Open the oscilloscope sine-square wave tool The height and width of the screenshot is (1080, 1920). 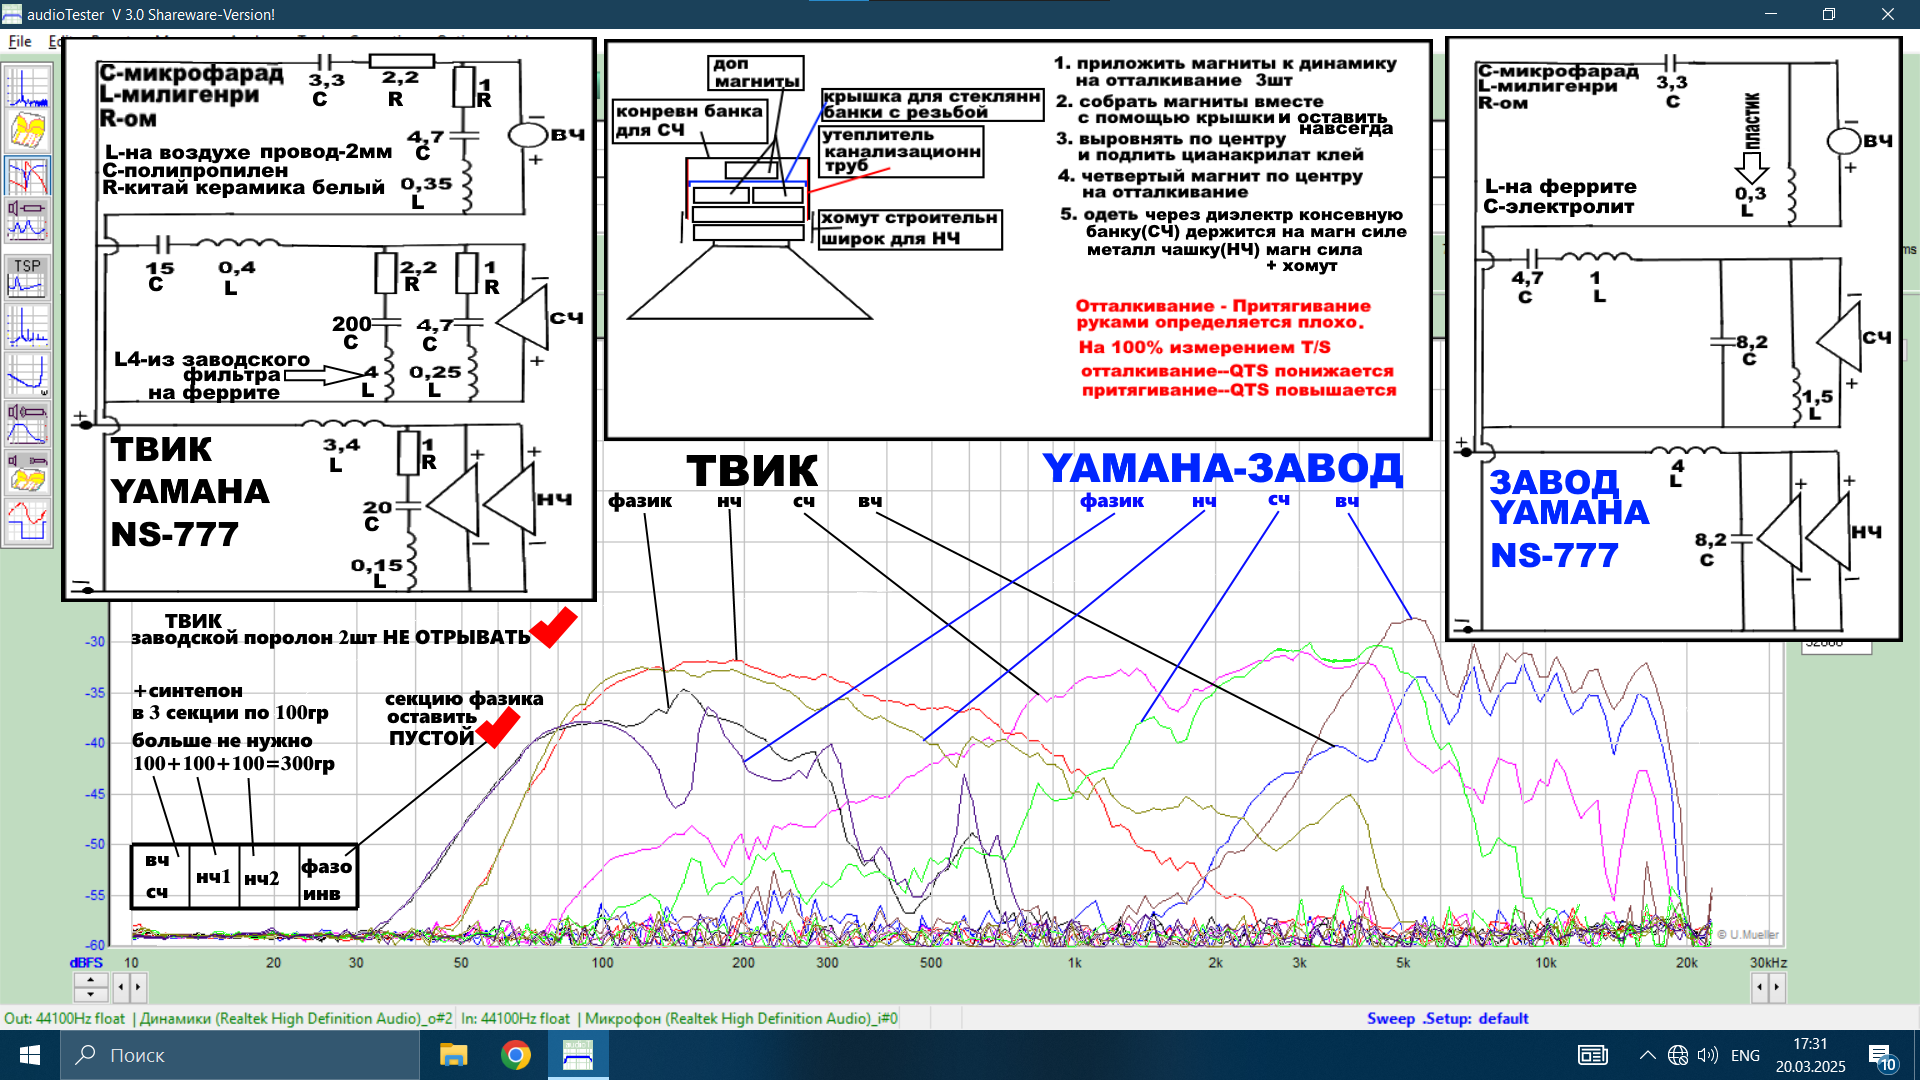[27, 521]
